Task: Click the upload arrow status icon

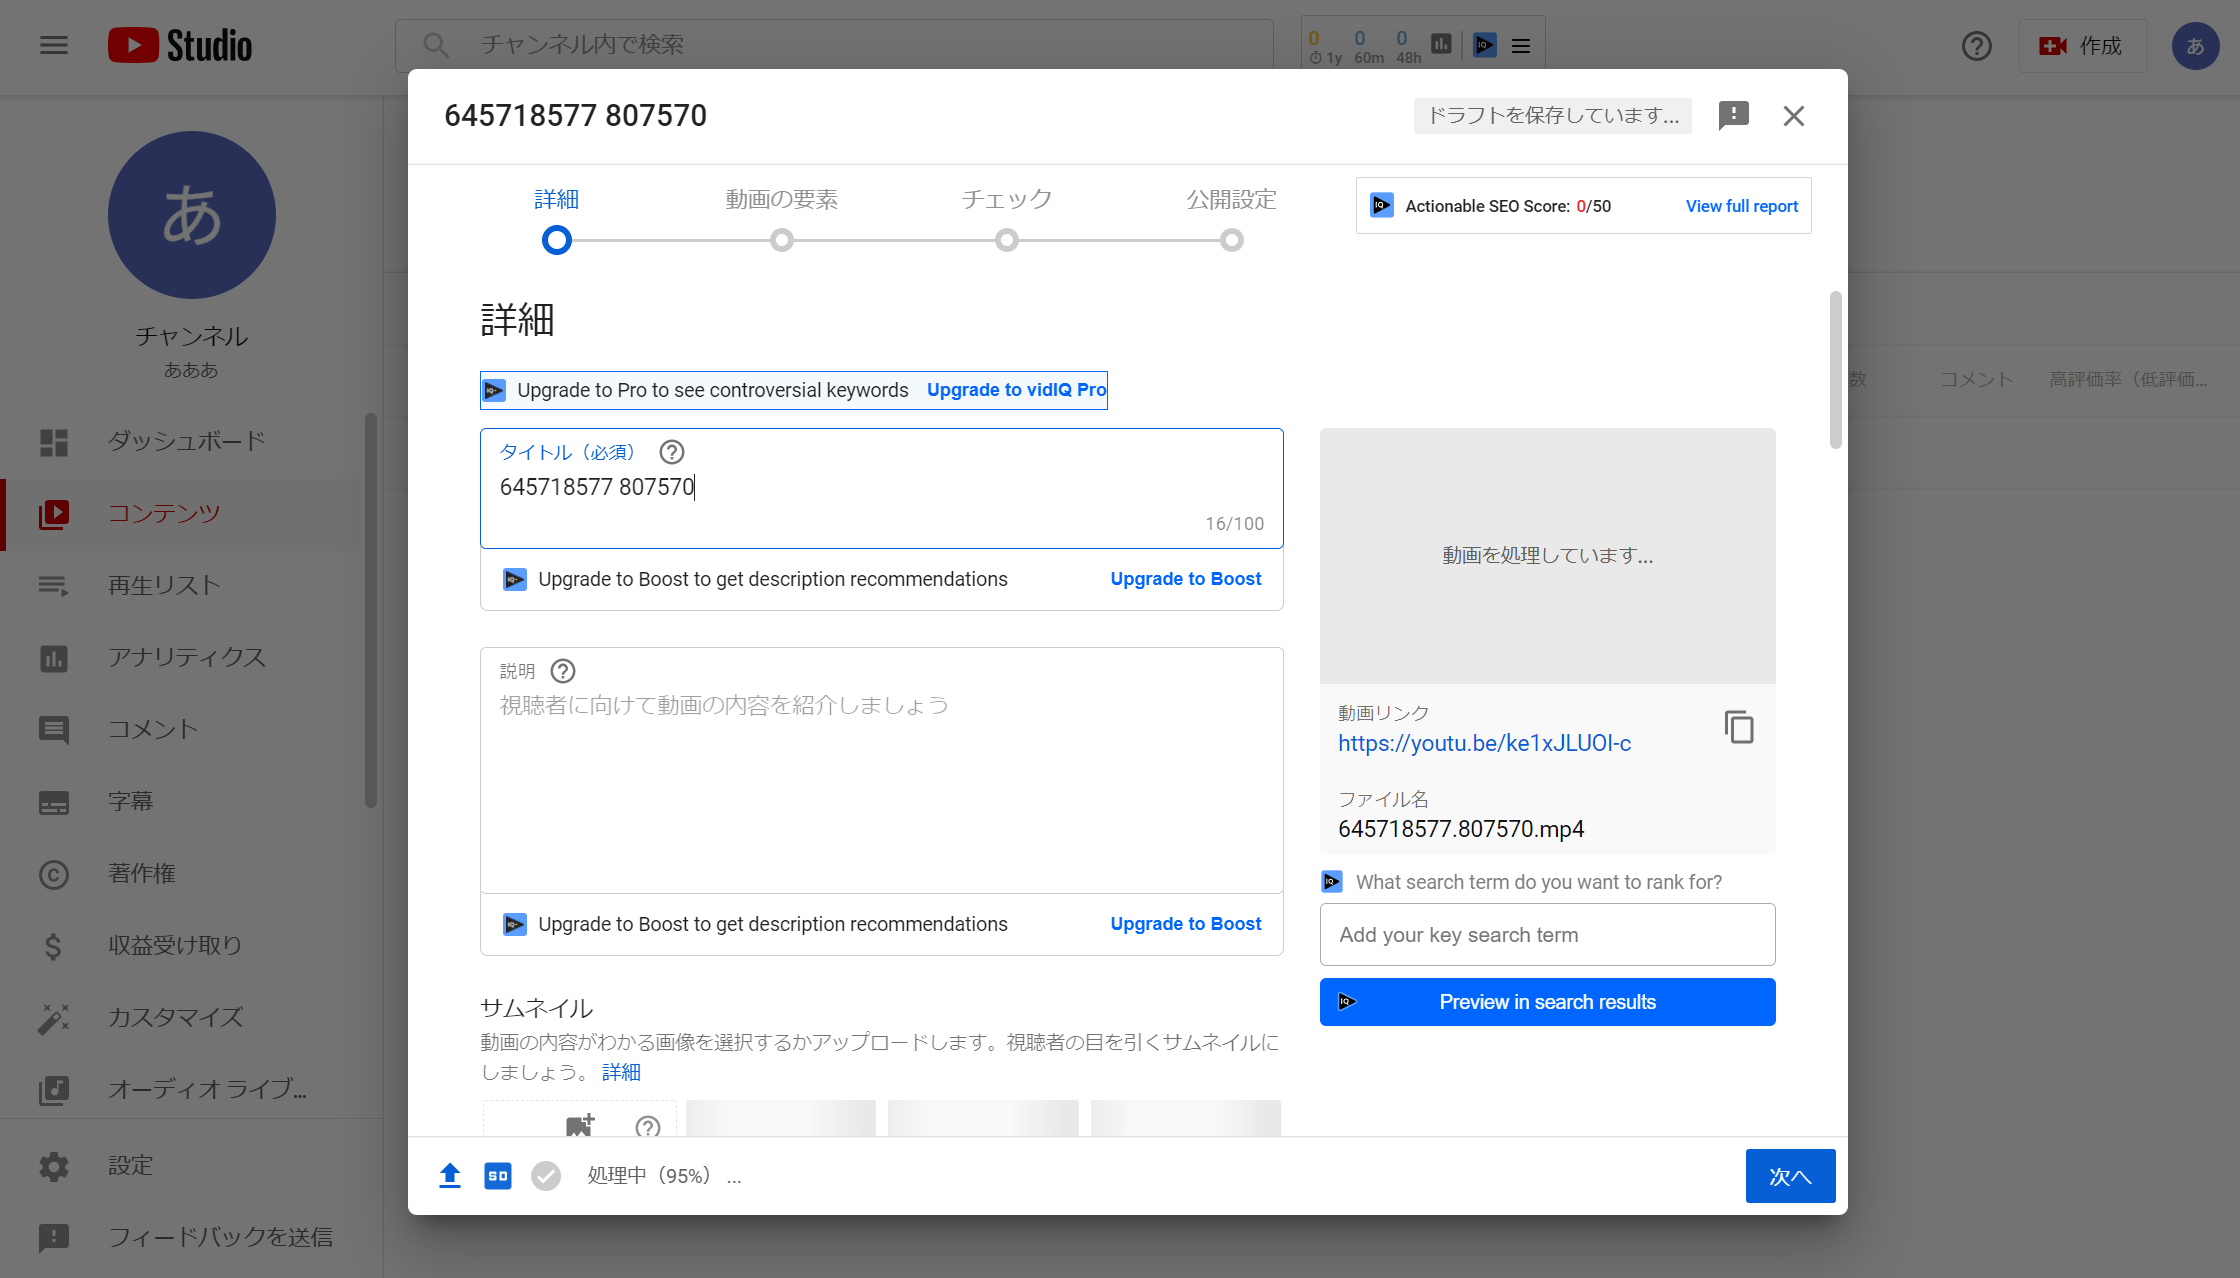Action: pyautogui.click(x=450, y=1176)
